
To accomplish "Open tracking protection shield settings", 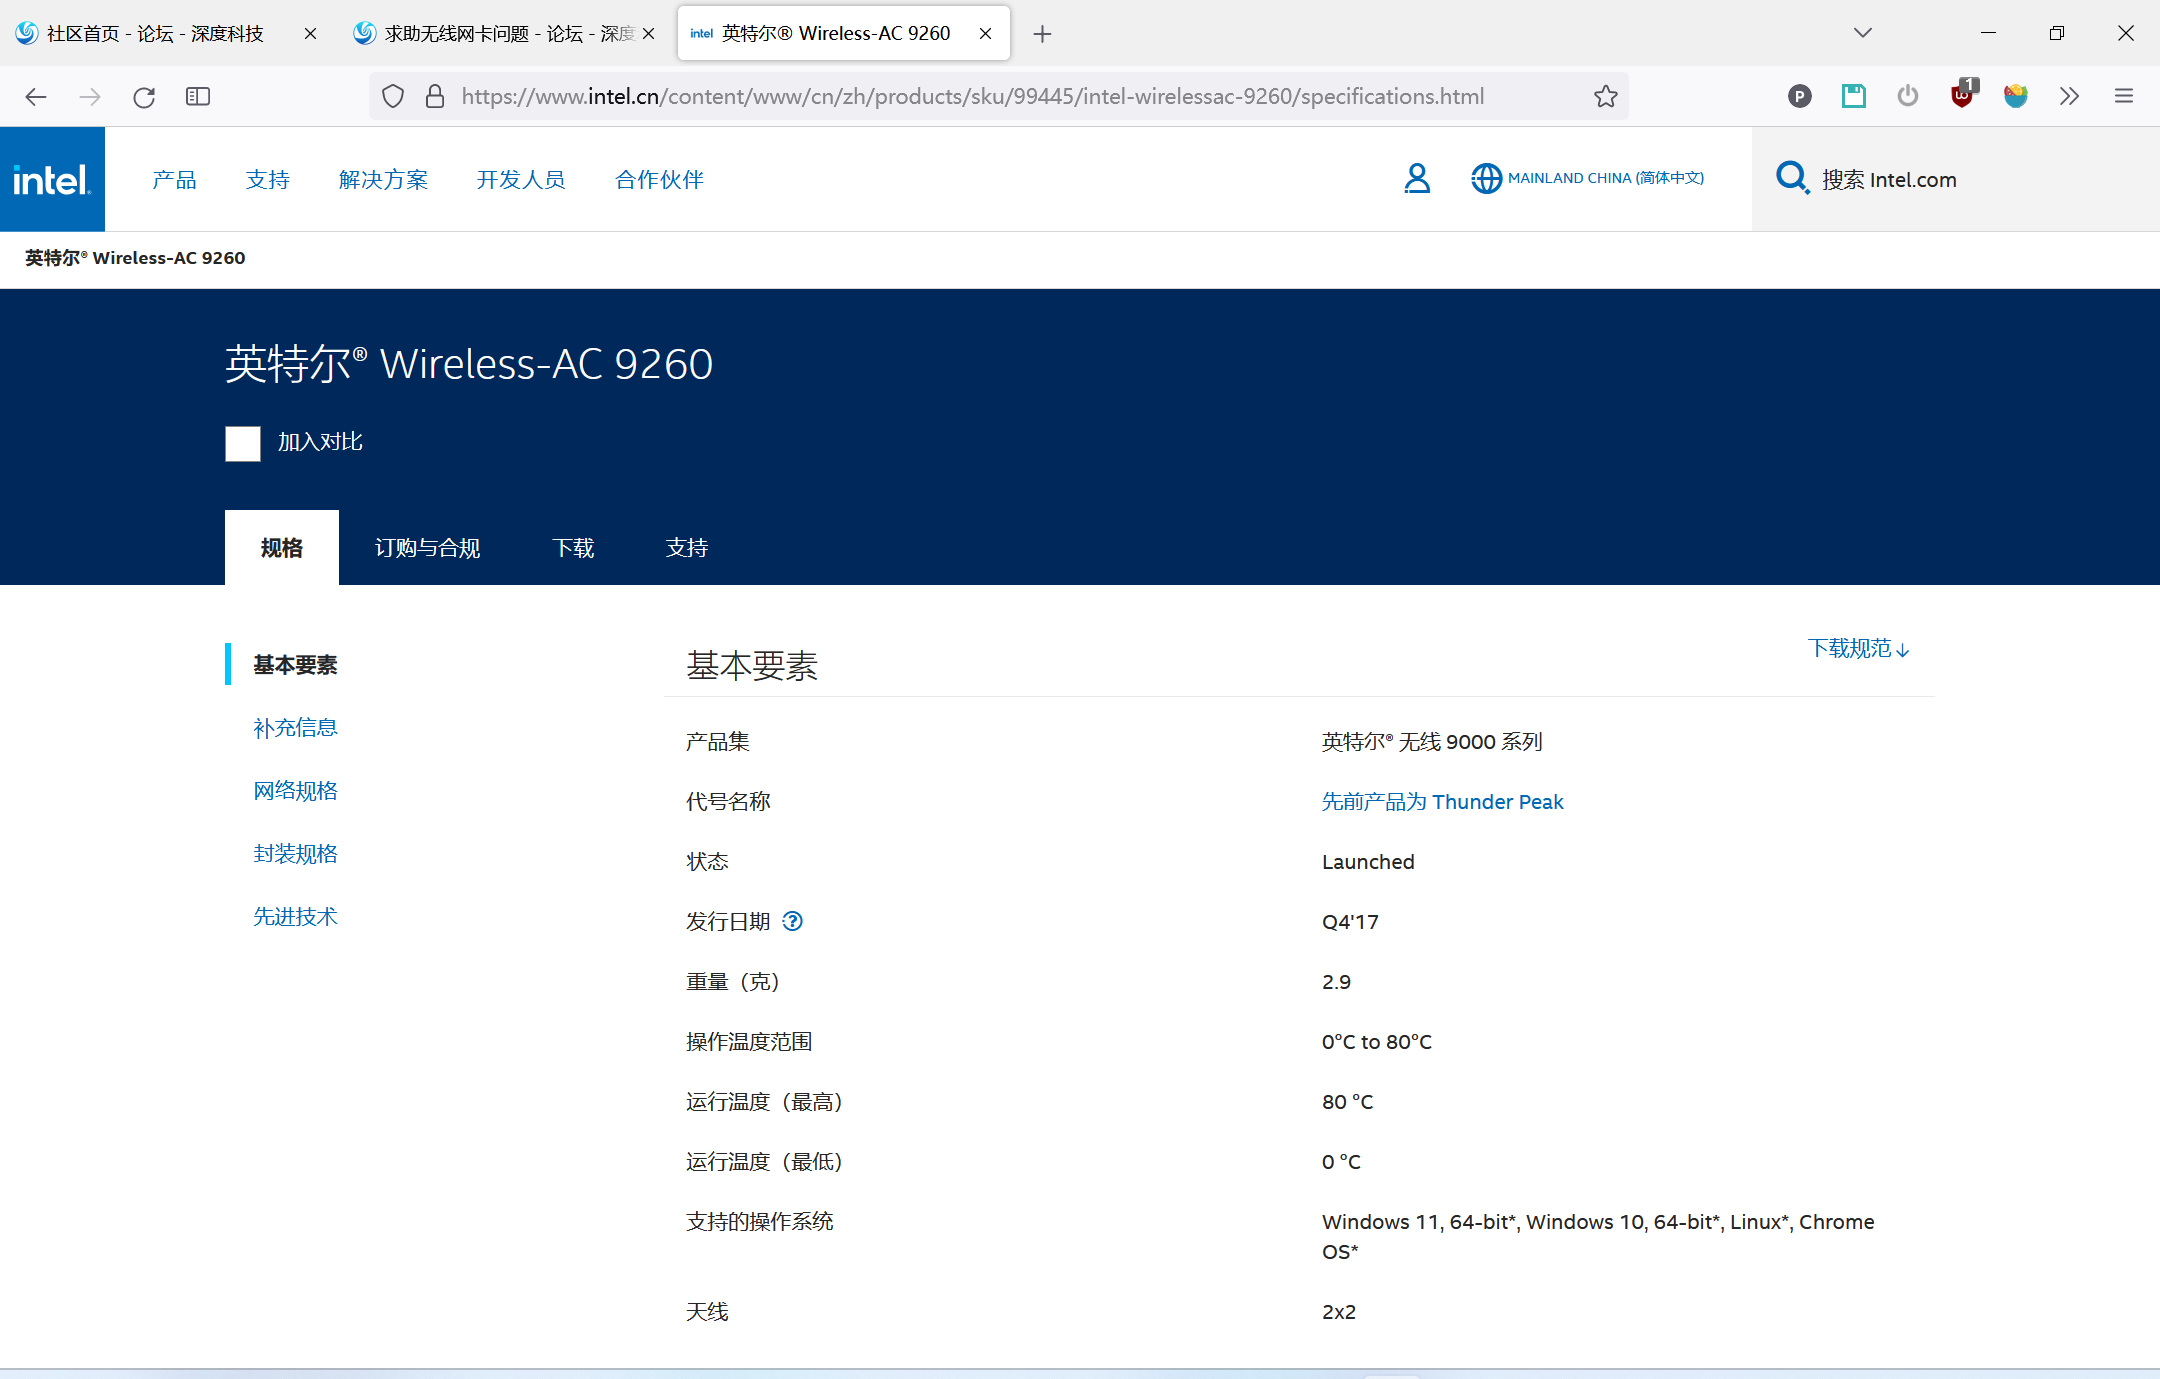I will [393, 96].
